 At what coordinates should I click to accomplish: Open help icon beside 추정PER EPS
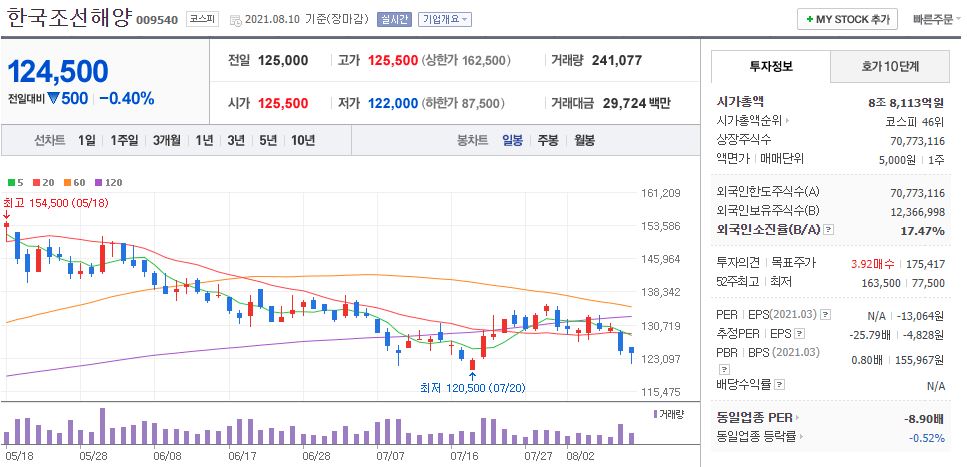[799, 334]
